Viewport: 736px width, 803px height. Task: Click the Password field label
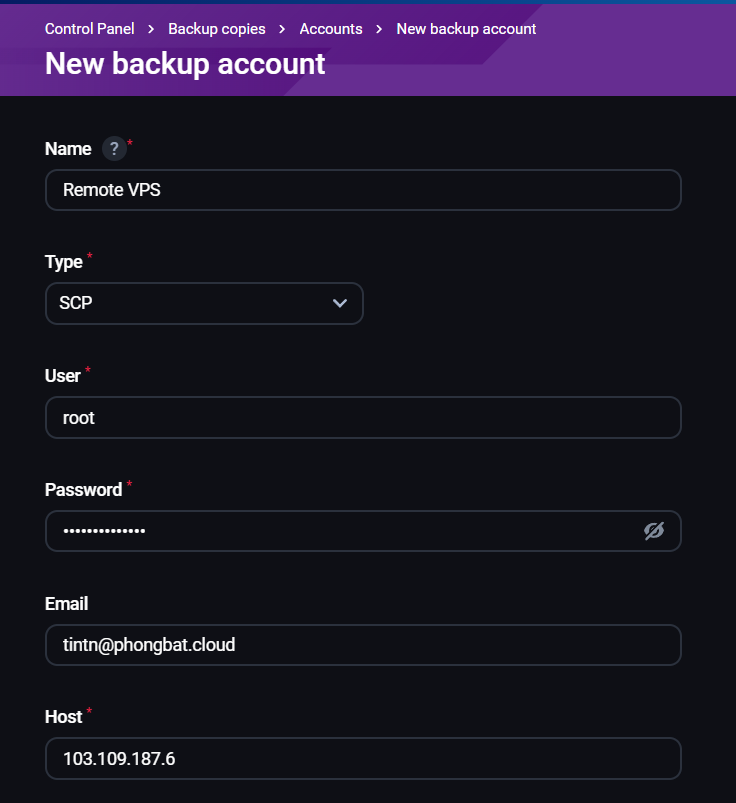[x=83, y=490]
